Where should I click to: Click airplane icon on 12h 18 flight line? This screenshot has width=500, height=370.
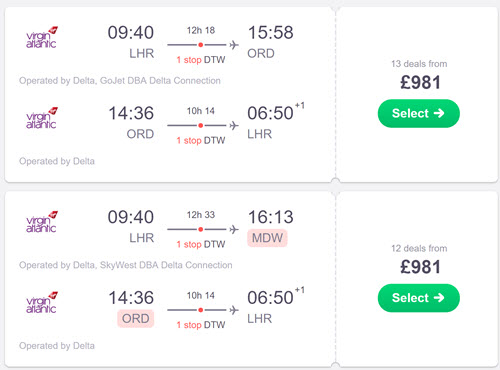click(x=234, y=45)
